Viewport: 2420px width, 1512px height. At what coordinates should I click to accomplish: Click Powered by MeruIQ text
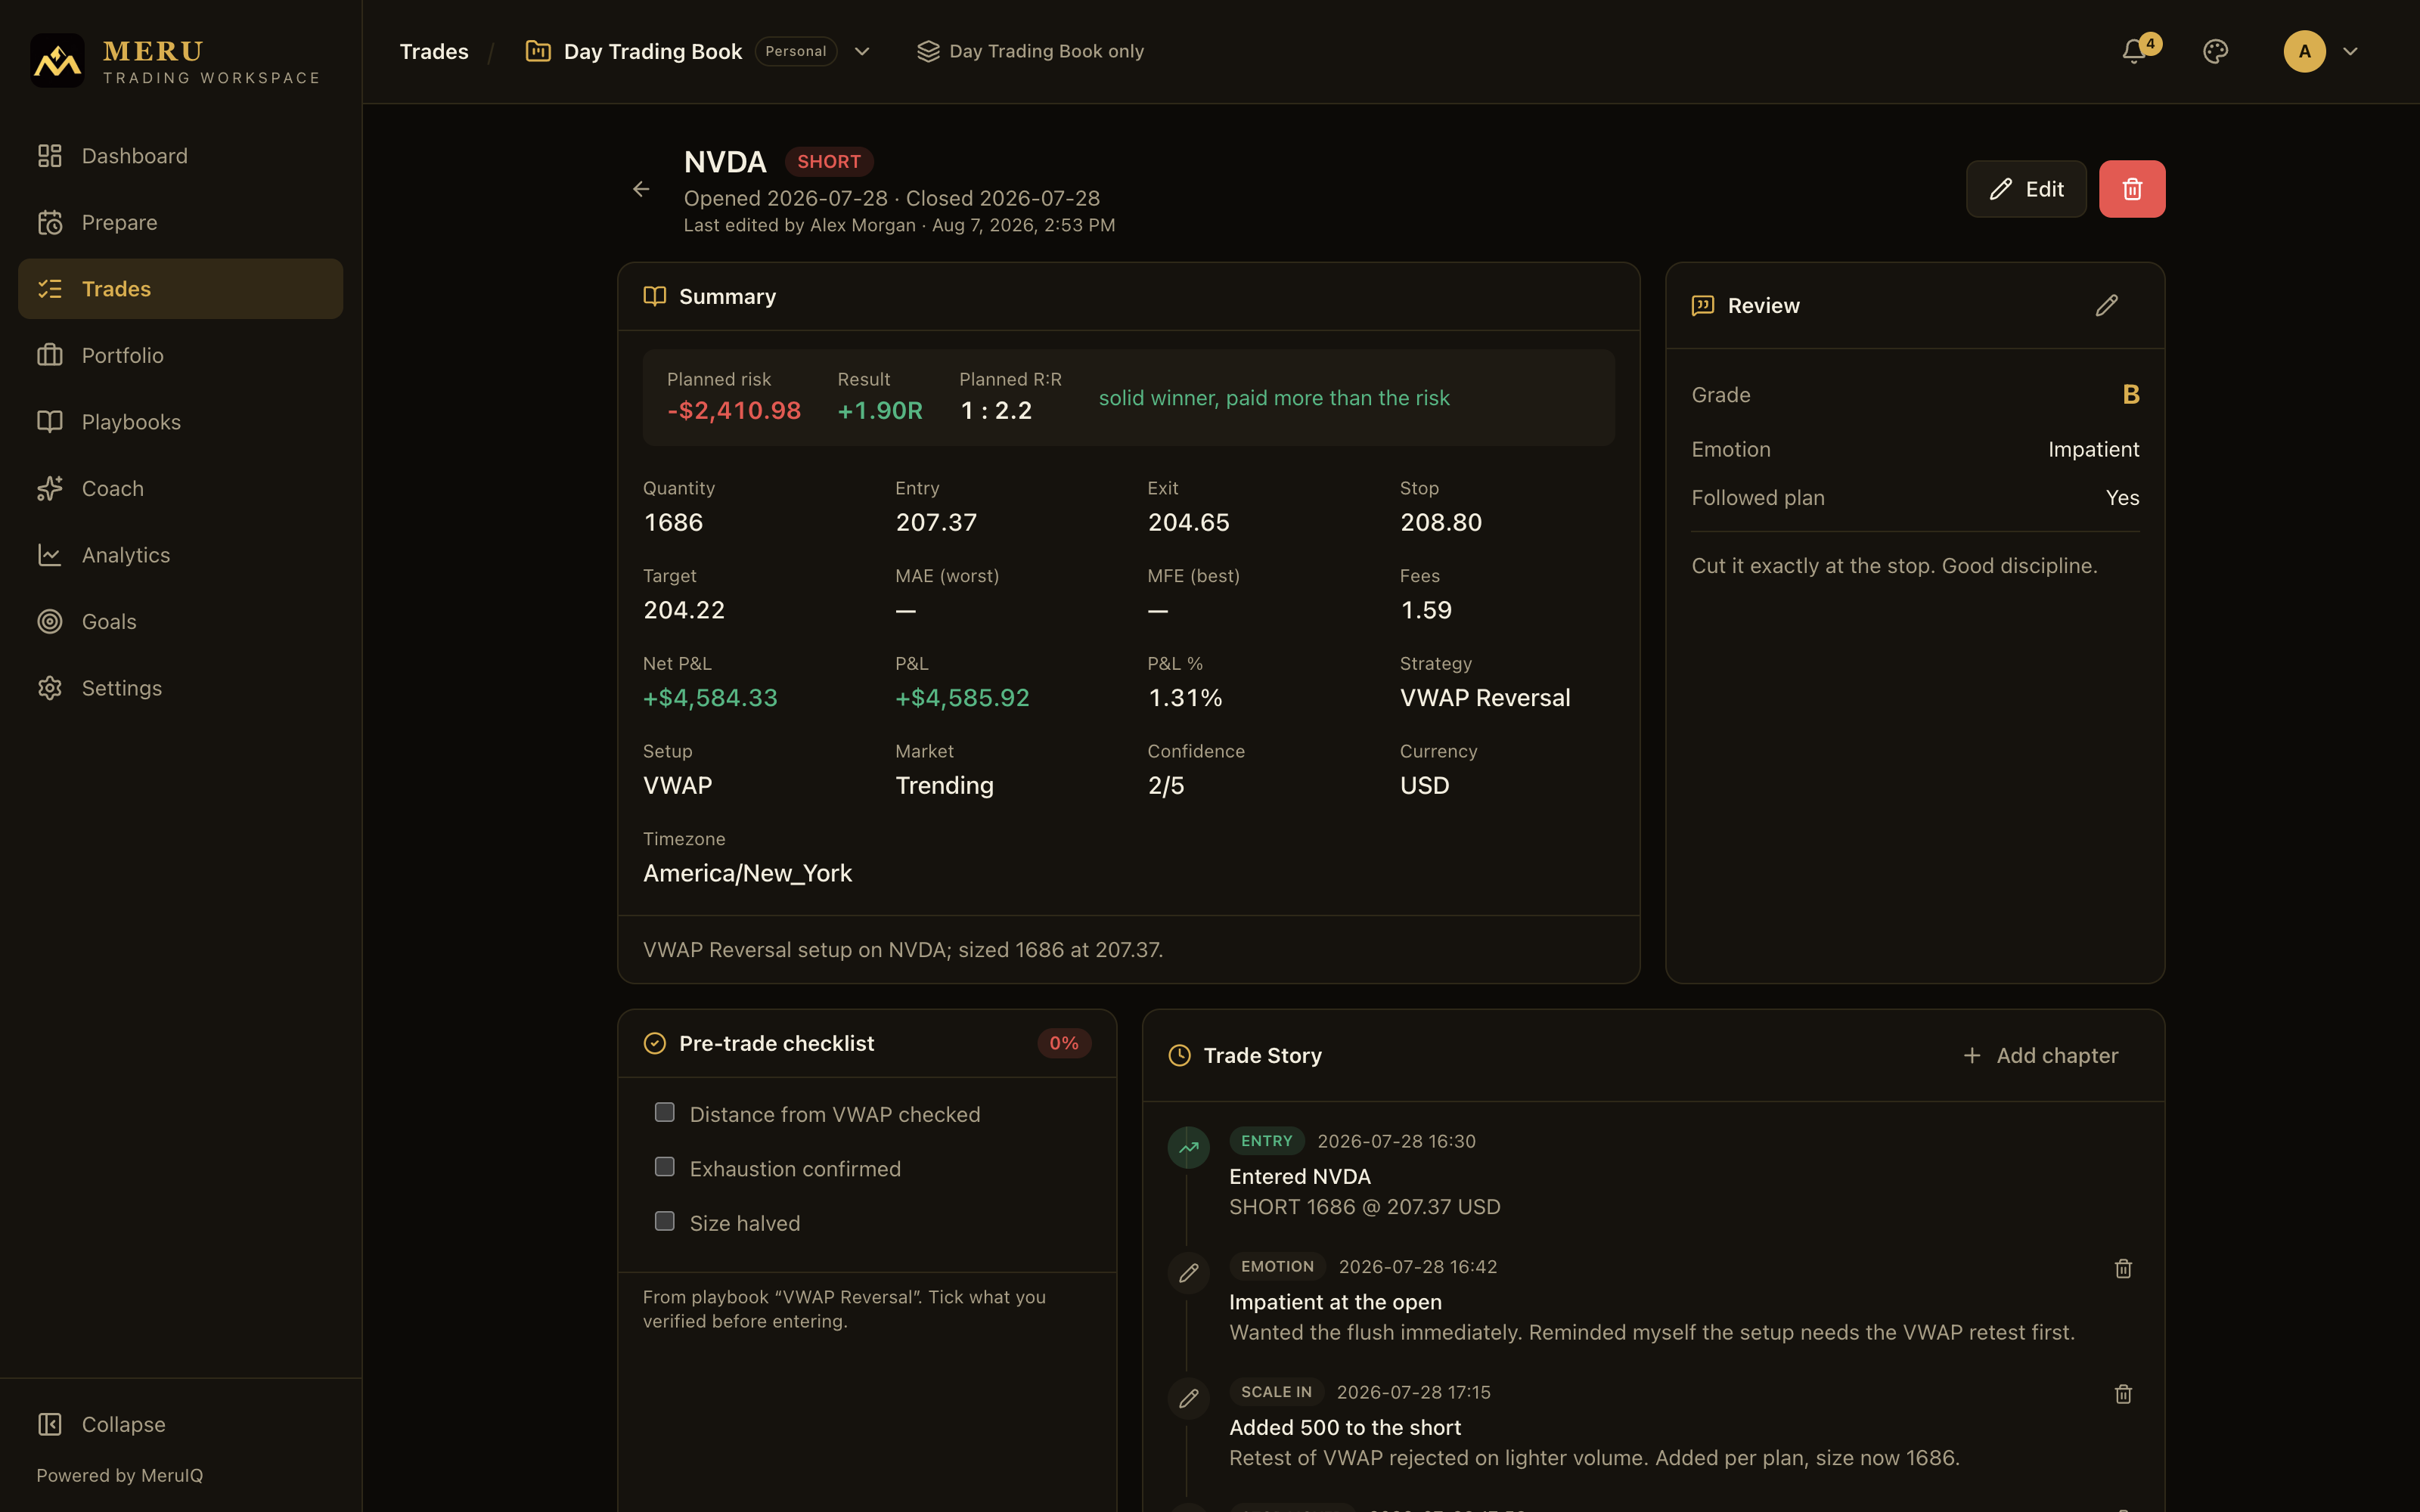(120, 1475)
